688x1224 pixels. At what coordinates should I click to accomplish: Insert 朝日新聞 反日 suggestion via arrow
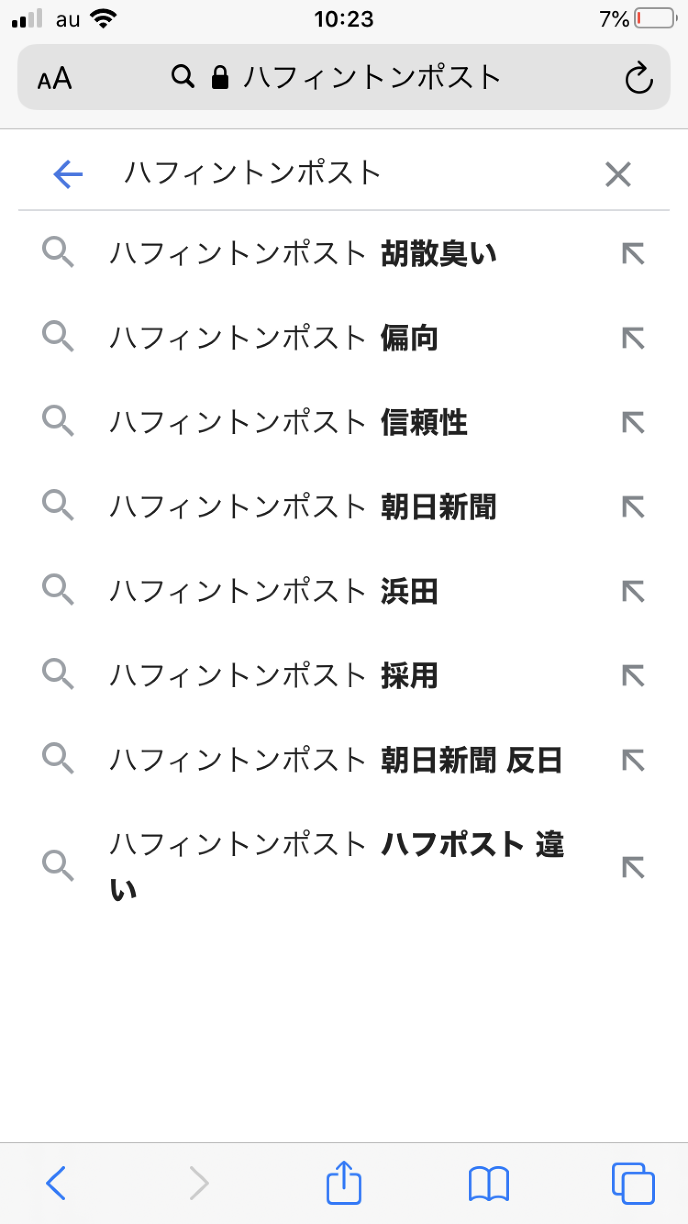pyautogui.click(x=632, y=761)
